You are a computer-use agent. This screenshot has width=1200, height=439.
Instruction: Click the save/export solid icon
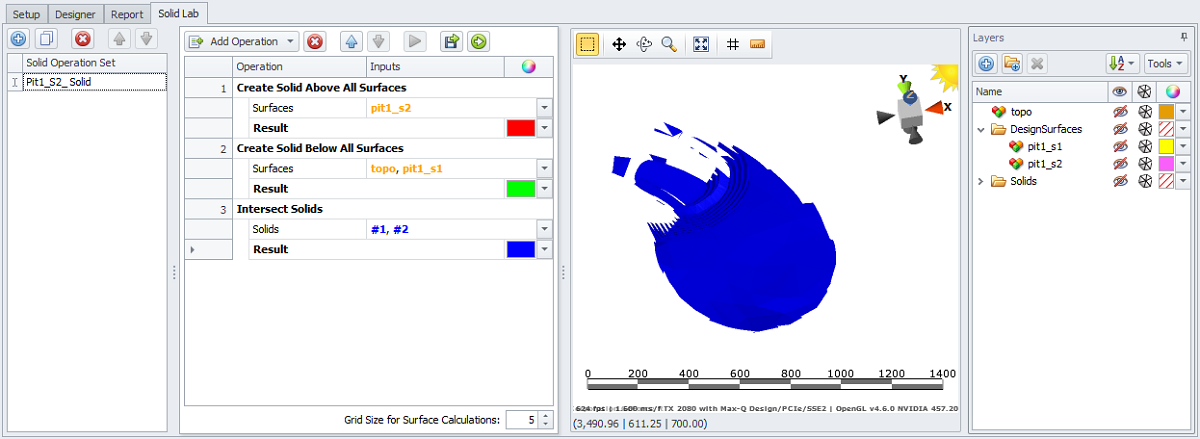[x=451, y=42]
